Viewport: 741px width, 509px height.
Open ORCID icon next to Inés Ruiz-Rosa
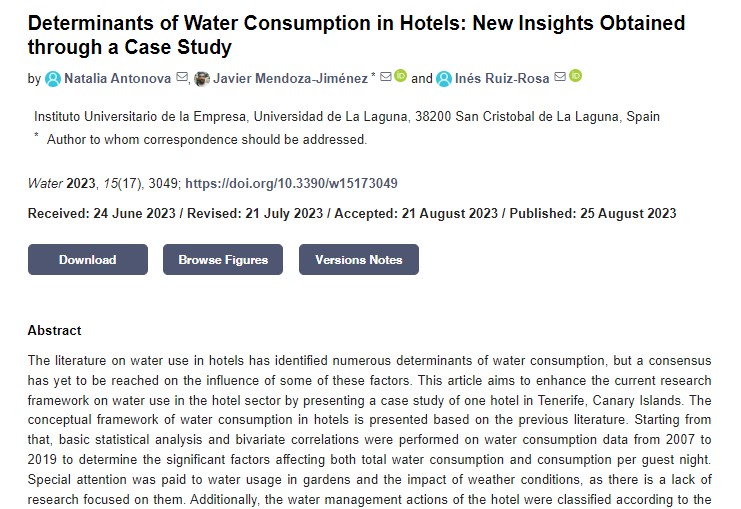click(x=575, y=76)
